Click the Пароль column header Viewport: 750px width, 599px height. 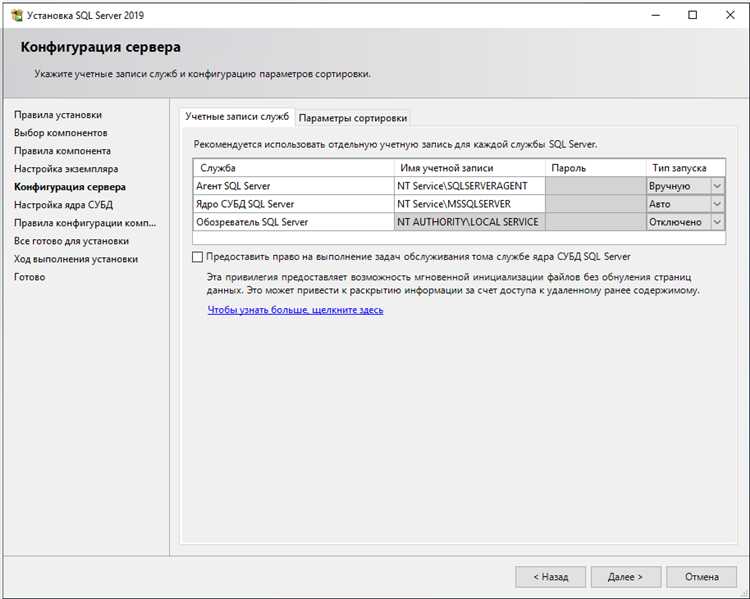pyautogui.click(x=596, y=168)
